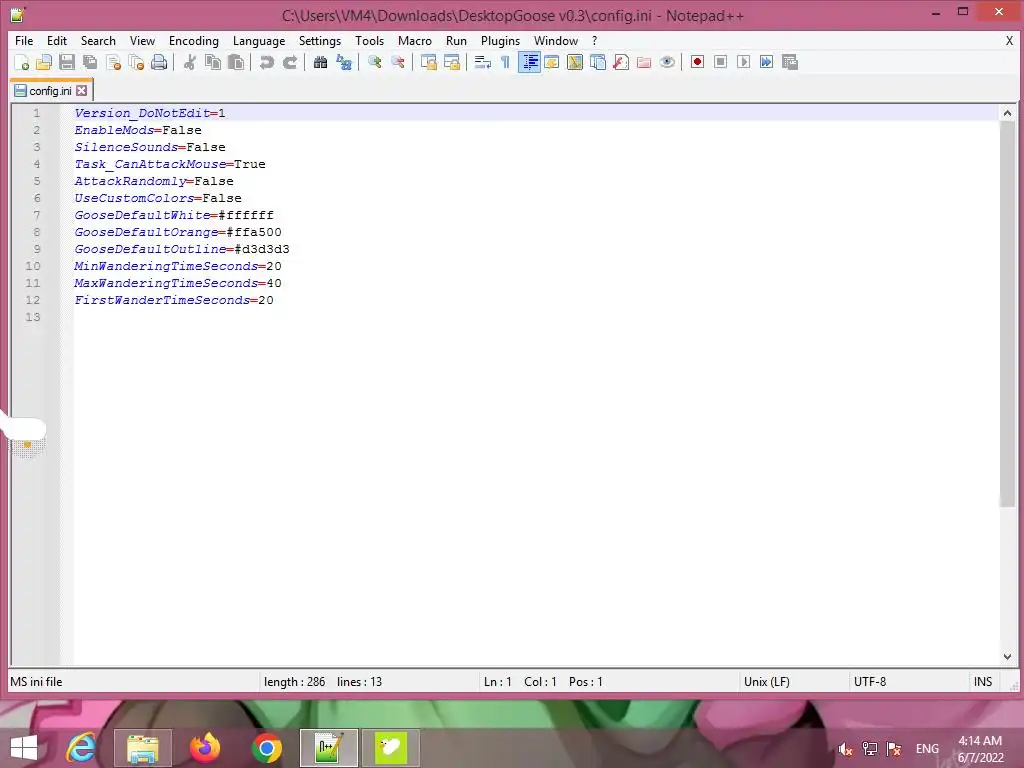1024x768 pixels.
Task: Select the config.ini tab
Action: point(50,91)
